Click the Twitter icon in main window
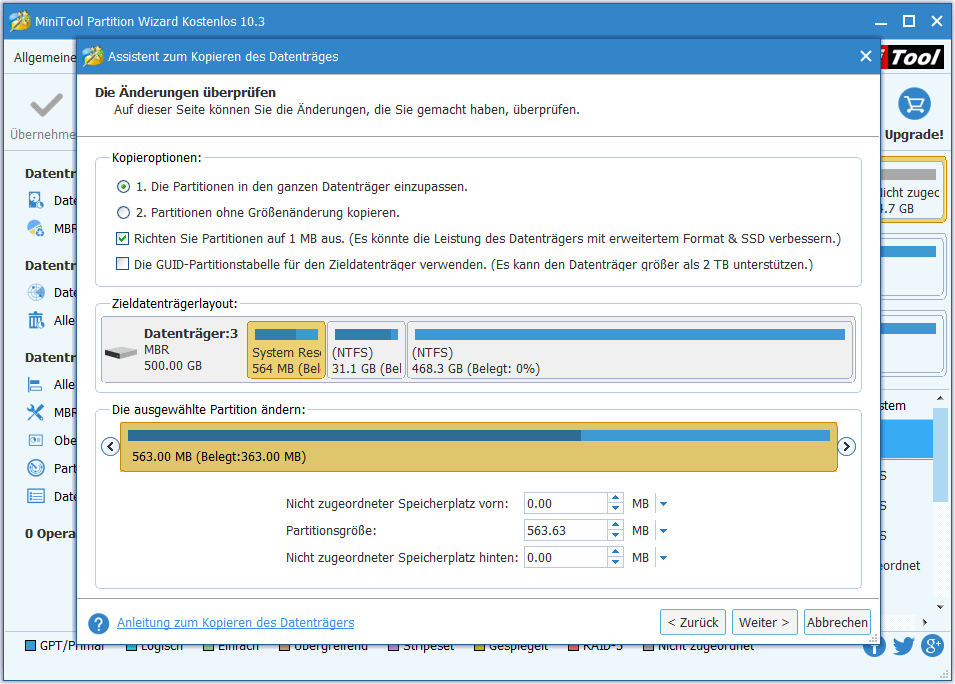Screen dimensions: 955x684 coord(904,646)
